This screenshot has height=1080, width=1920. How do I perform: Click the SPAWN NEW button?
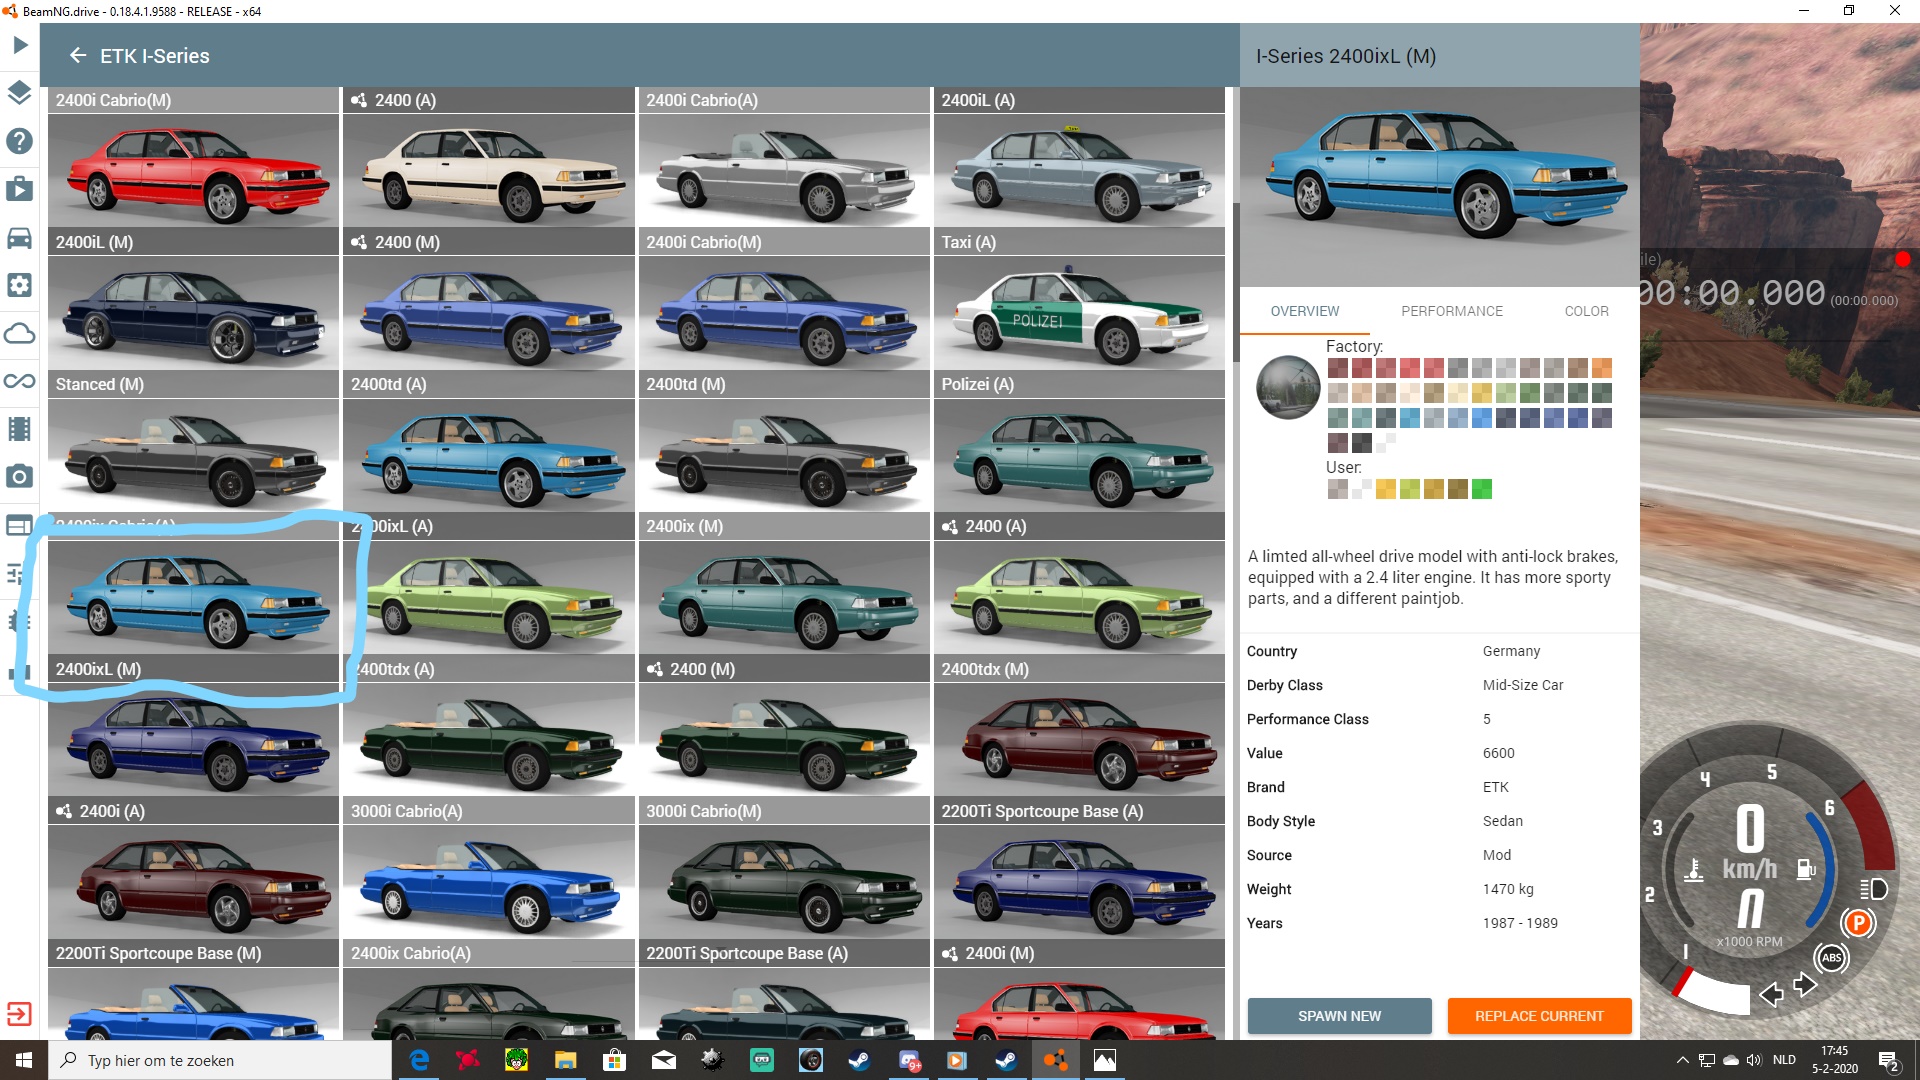pos(1339,1016)
